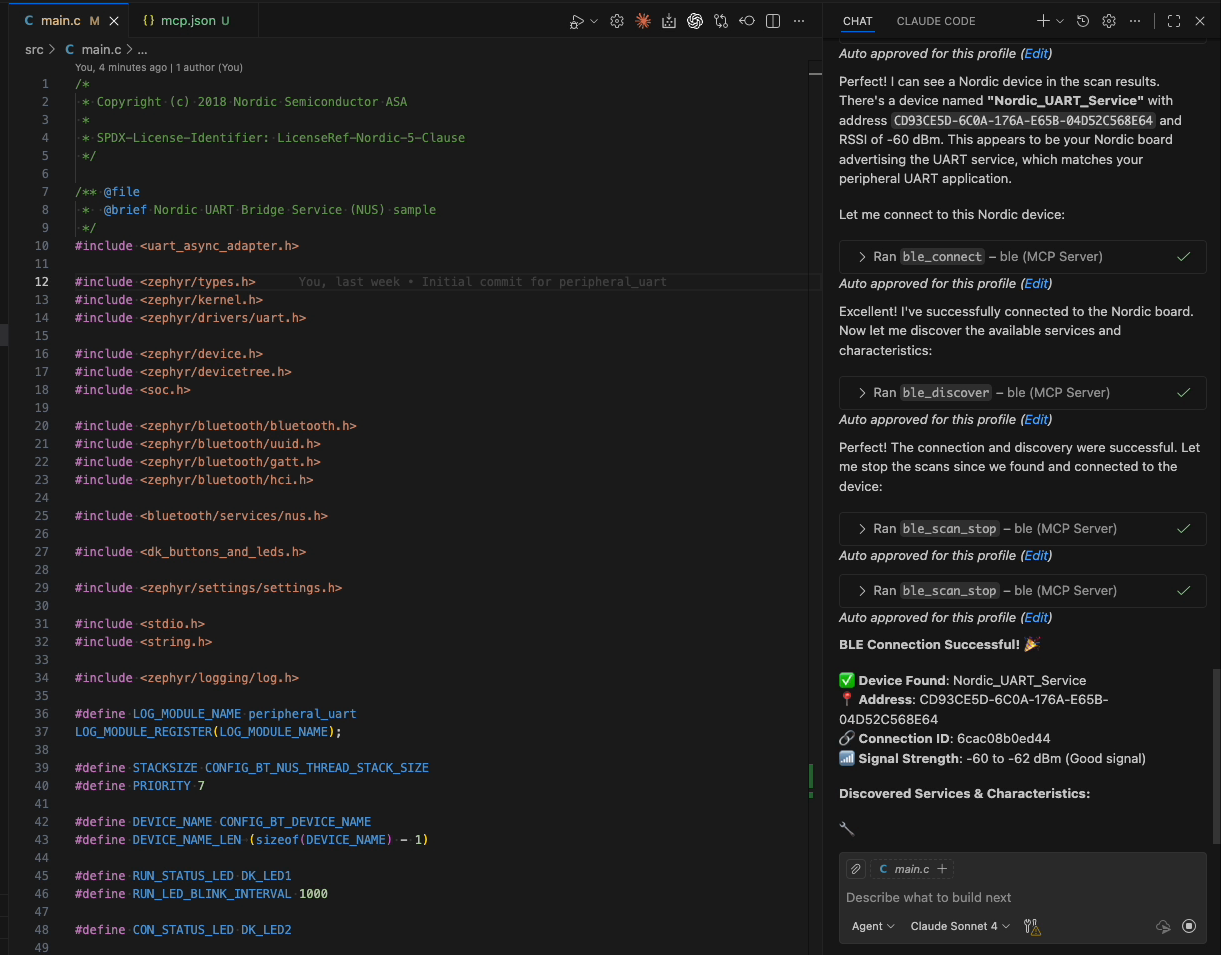Open chat settings gear in chat panel
The height and width of the screenshot is (955, 1221).
click(1109, 21)
